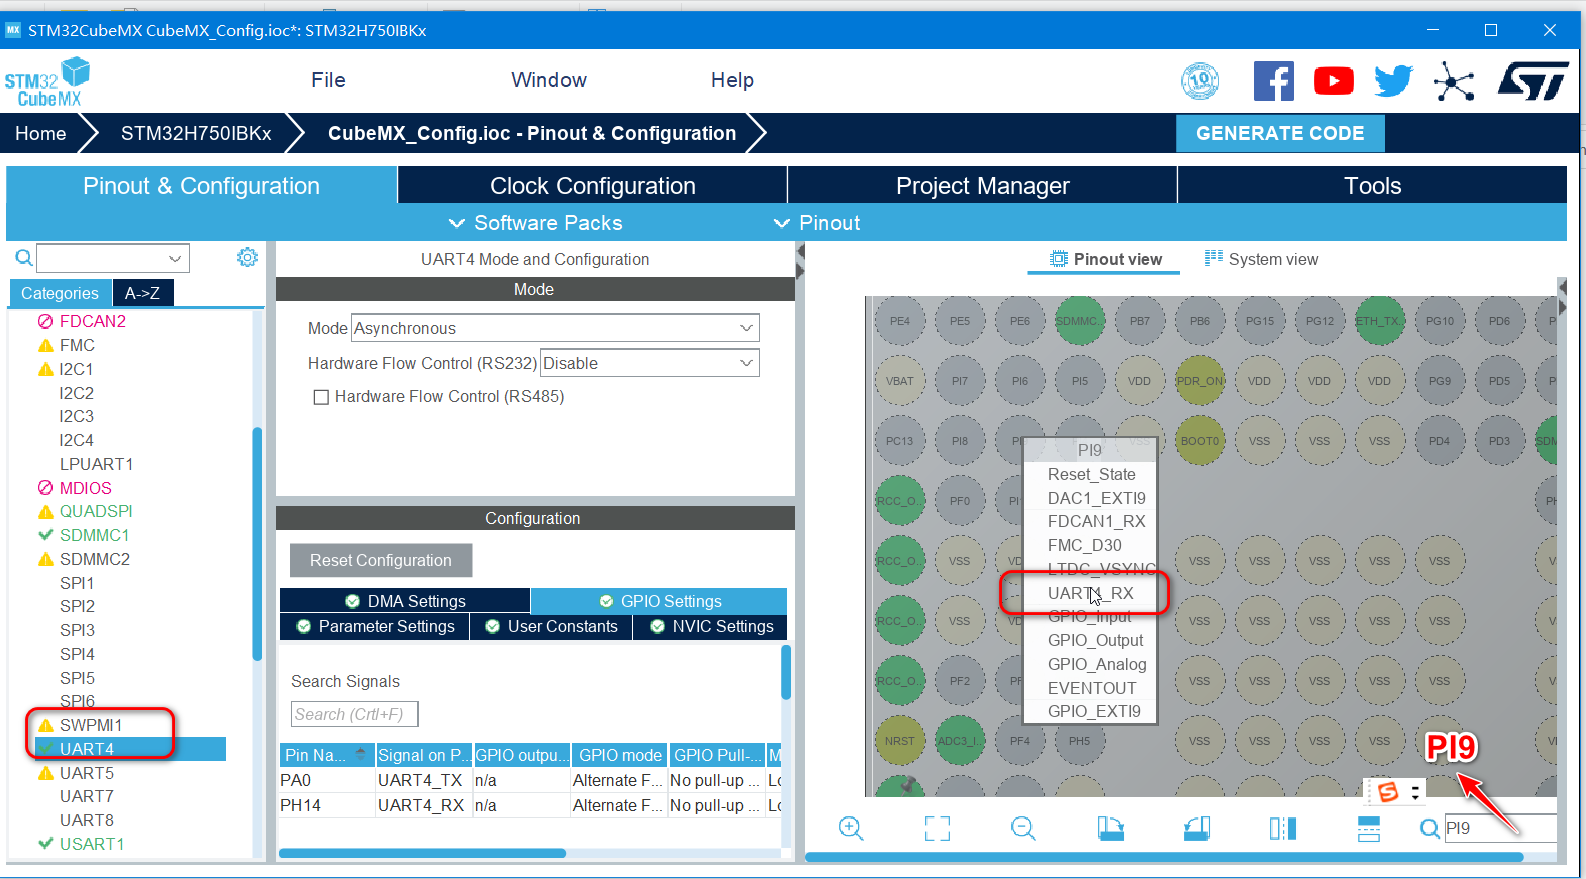Click the PH14 row in GPIO table

[x=531, y=805]
